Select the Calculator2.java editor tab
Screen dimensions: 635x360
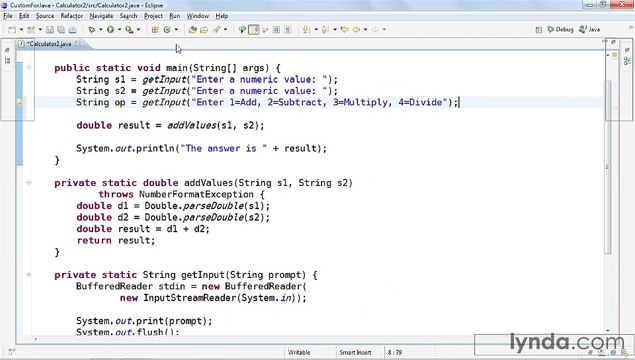49,44
